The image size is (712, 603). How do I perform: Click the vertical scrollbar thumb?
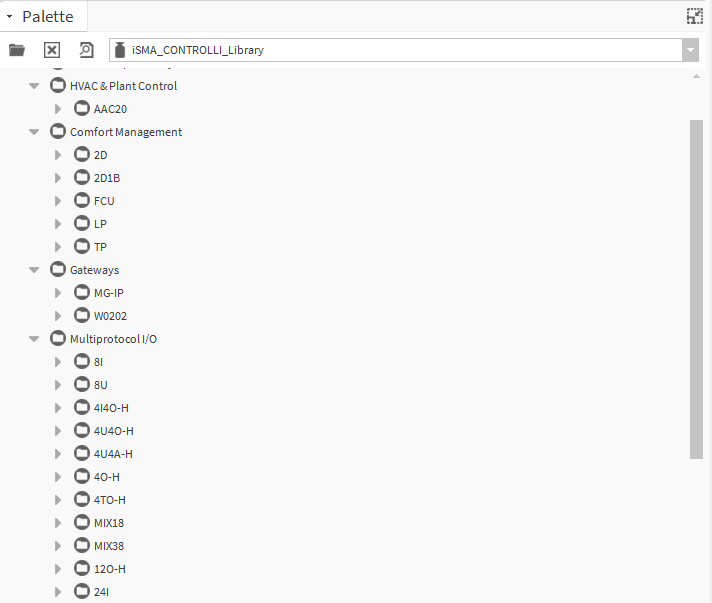tap(696, 290)
